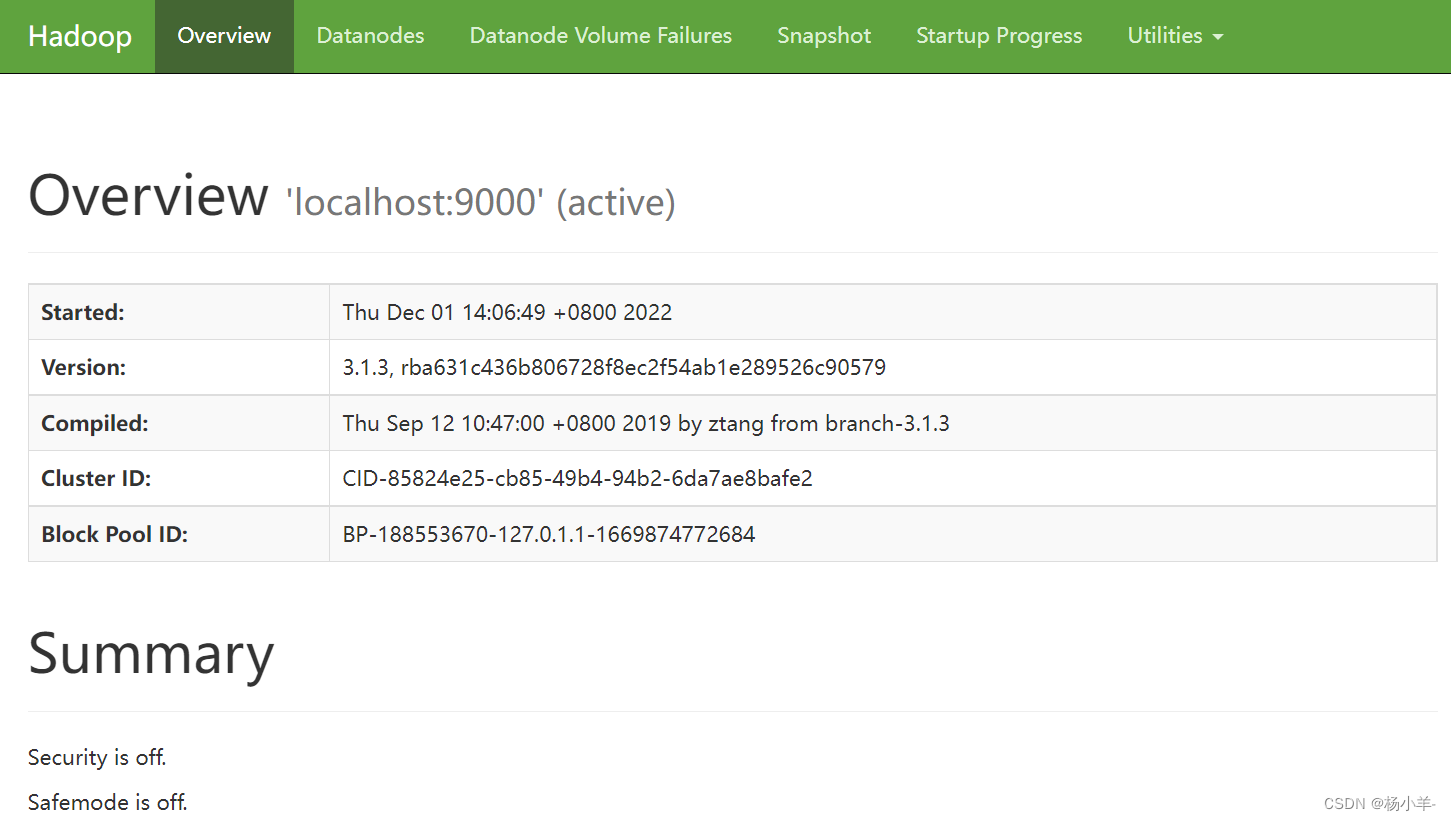Click Compiled value by ztang from branch-3.1.3

click(646, 423)
